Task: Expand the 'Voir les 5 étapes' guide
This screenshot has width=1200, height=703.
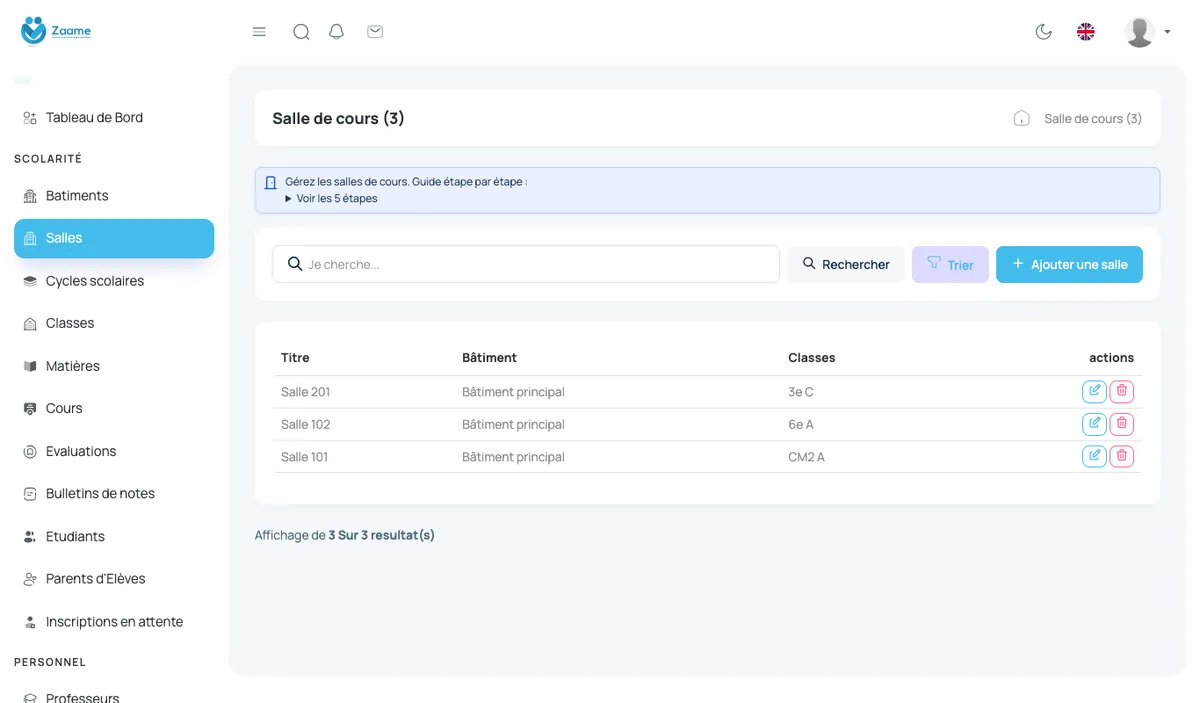Action: coord(331,198)
